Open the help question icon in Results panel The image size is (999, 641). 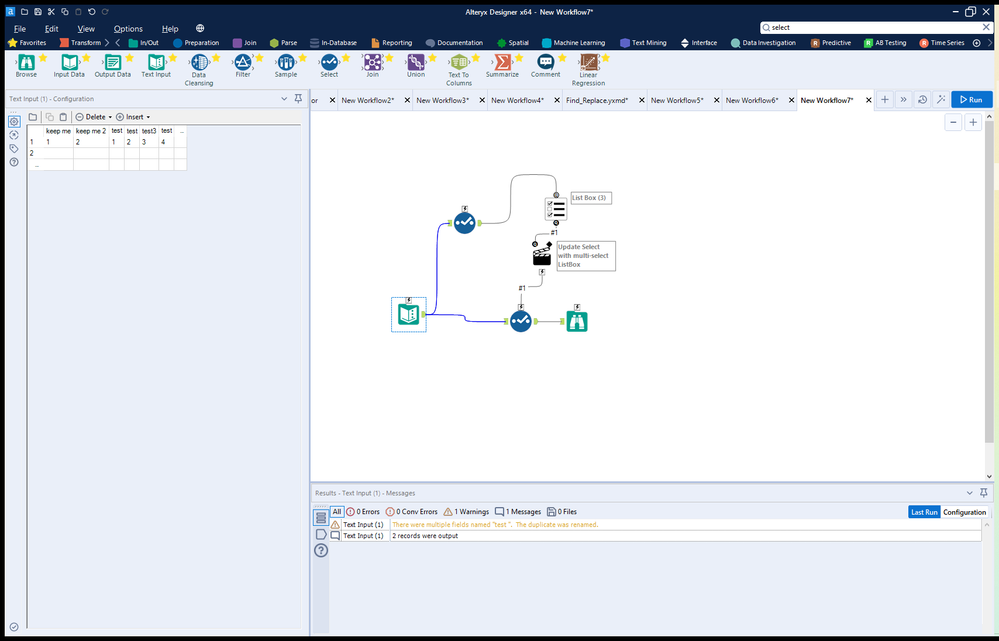pos(321,550)
